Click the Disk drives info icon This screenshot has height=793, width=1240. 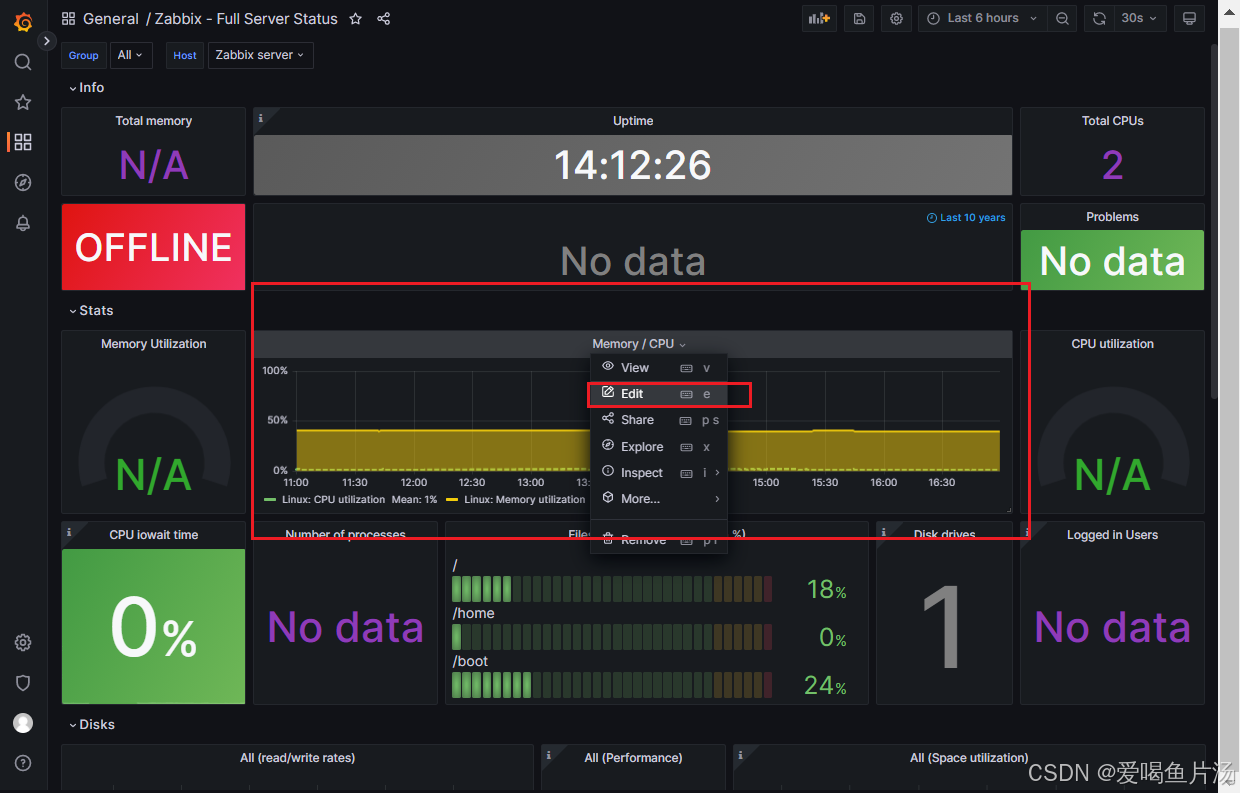click(x=885, y=532)
